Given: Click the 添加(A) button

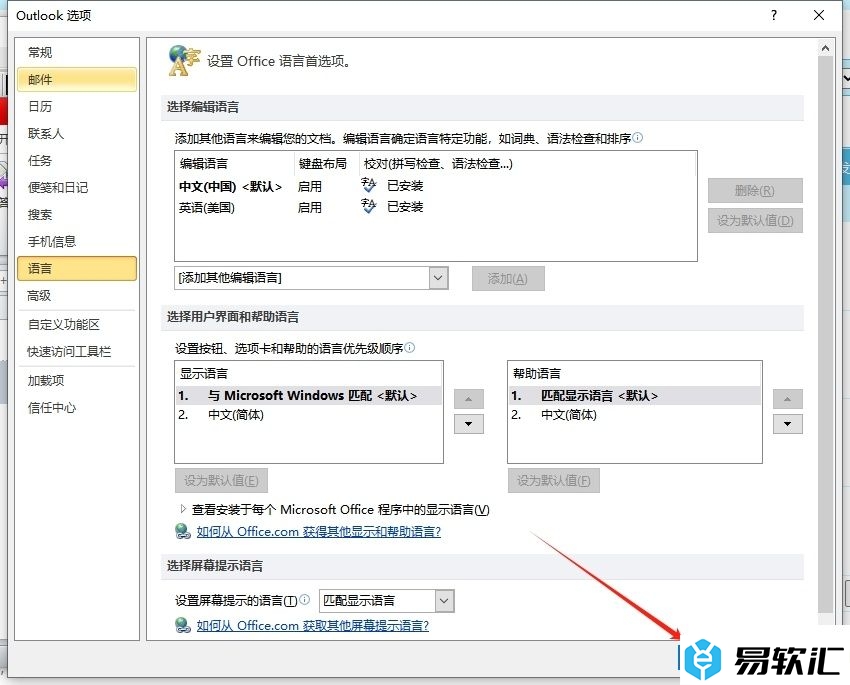Looking at the screenshot, I should pos(508,279).
